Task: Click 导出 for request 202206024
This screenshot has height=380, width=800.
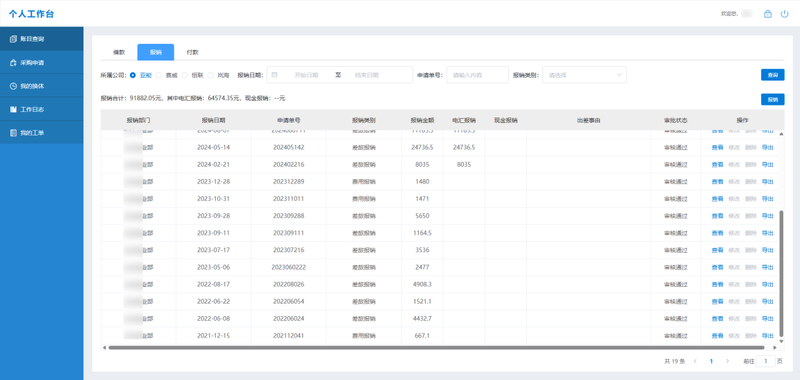Action: pyautogui.click(x=767, y=319)
